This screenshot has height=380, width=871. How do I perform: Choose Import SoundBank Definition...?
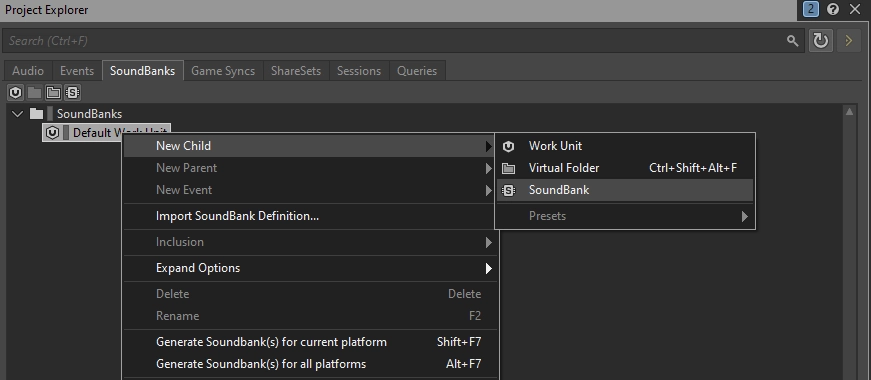(x=309, y=216)
